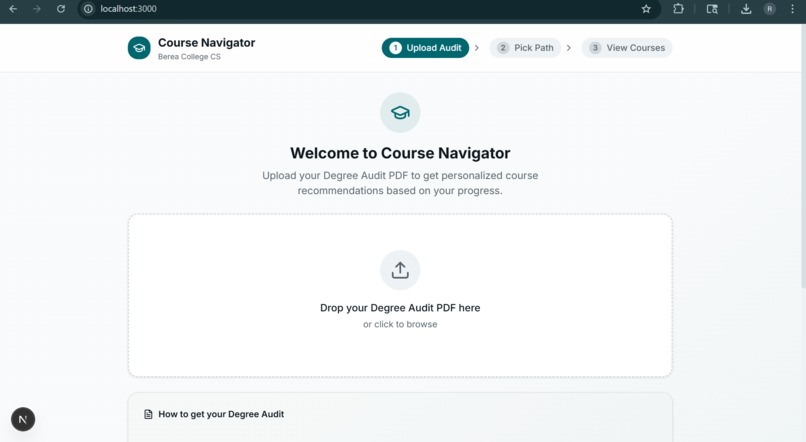Click the Course Navigator graduation cap logo
The height and width of the screenshot is (442, 806).
(139, 48)
